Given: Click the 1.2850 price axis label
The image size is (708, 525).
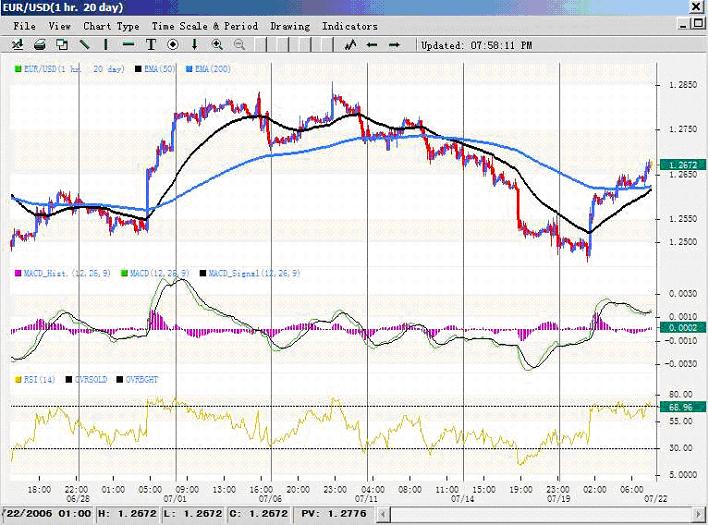Looking at the screenshot, I should (x=683, y=85).
